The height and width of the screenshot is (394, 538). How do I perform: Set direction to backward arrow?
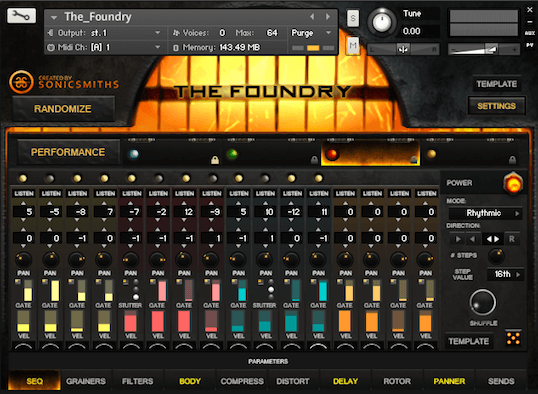[473, 239]
